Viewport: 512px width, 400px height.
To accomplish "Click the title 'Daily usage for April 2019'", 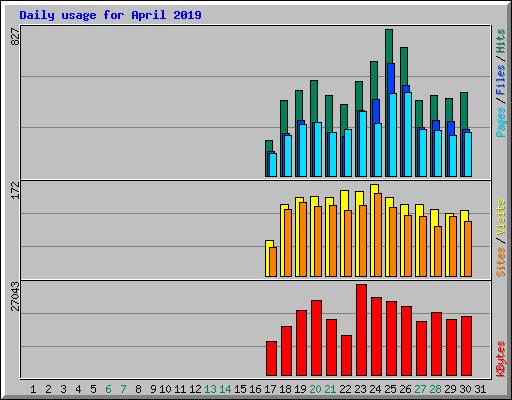I will click(x=110, y=15).
